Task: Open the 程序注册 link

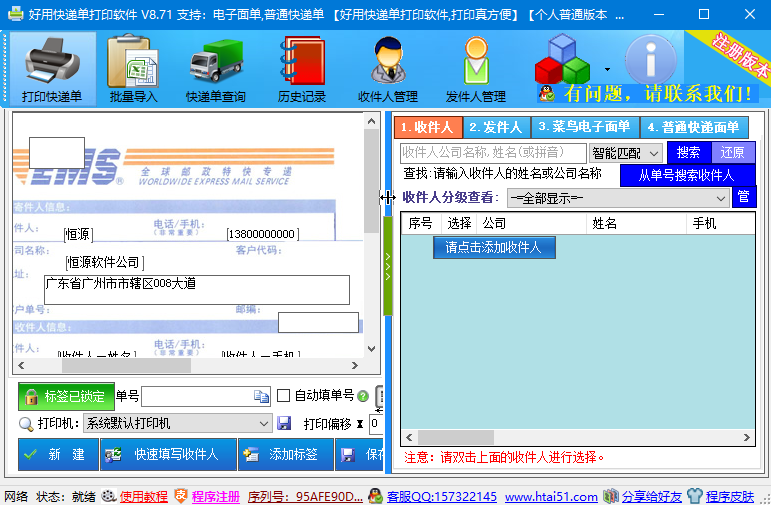Action: click(215, 497)
